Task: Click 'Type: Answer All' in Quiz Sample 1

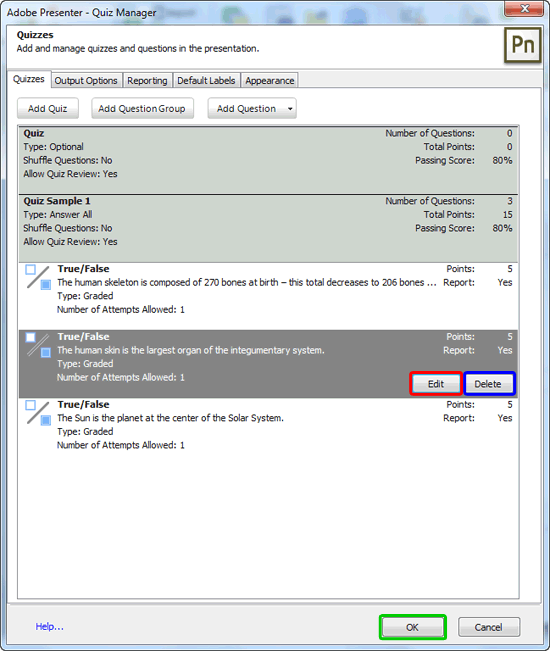Action: [58, 215]
